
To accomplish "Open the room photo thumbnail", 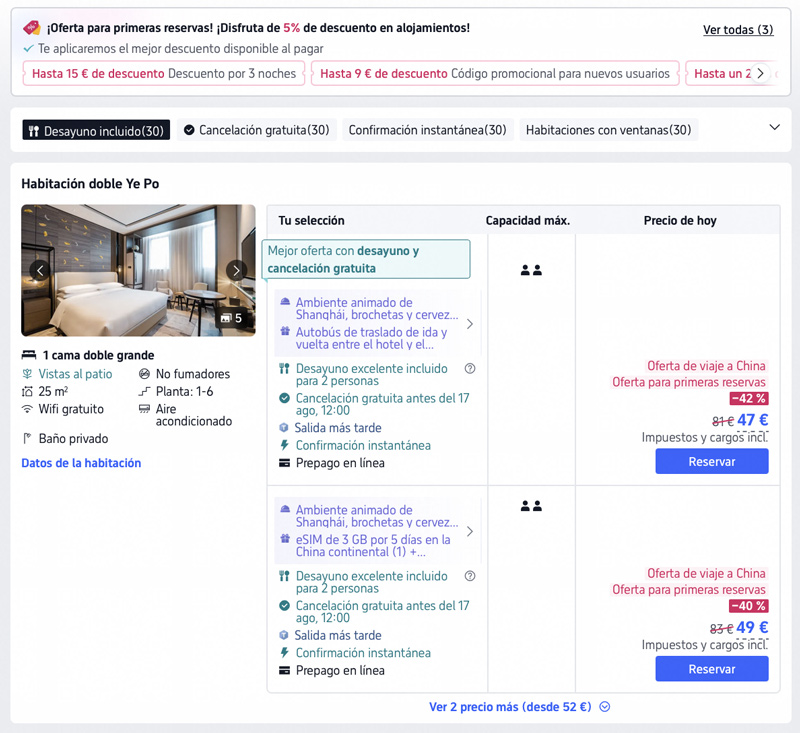I will tap(138, 270).
